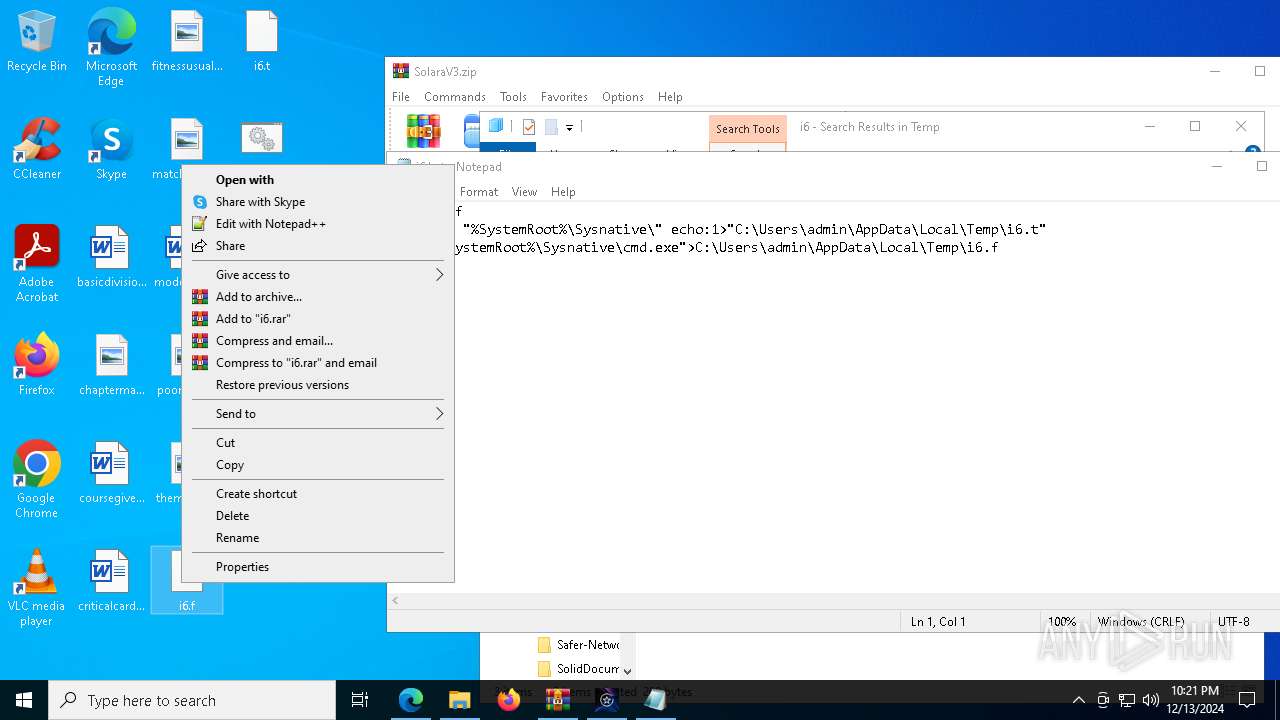Select the criticalcard Word document icon
Screen dimensions: 1280x720
point(111,582)
